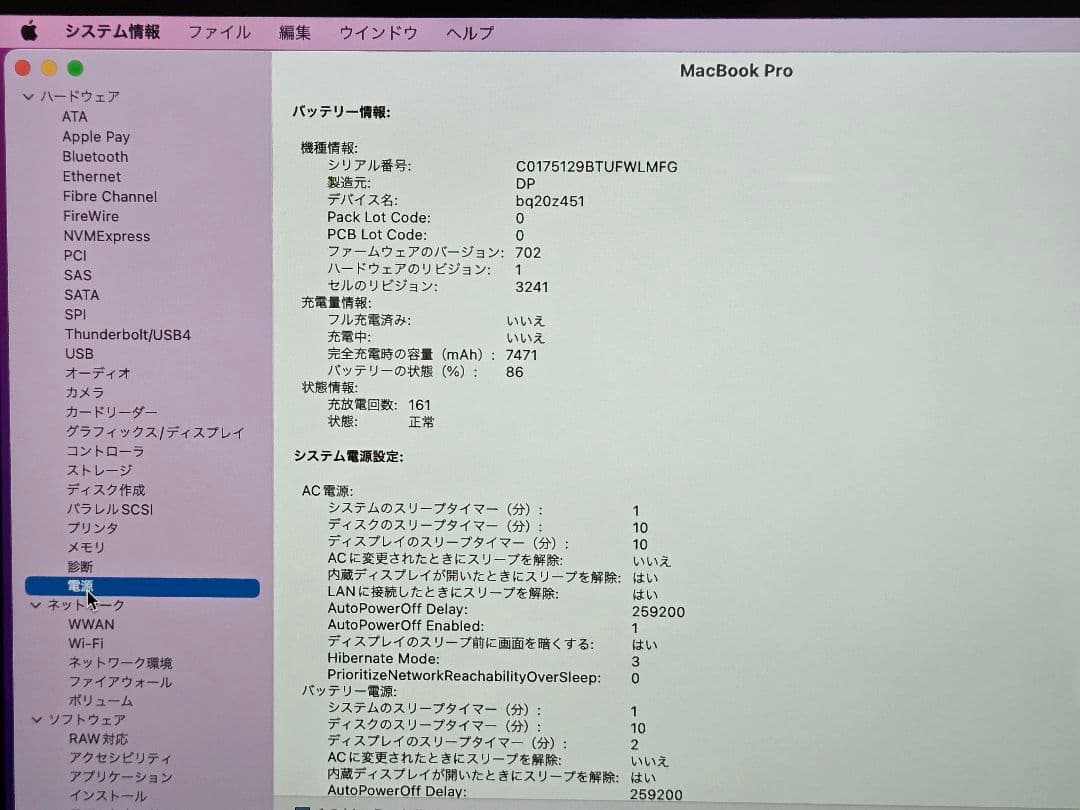Open the Wi-Fi section
The image size is (1080, 810).
click(x=86, y=643)
